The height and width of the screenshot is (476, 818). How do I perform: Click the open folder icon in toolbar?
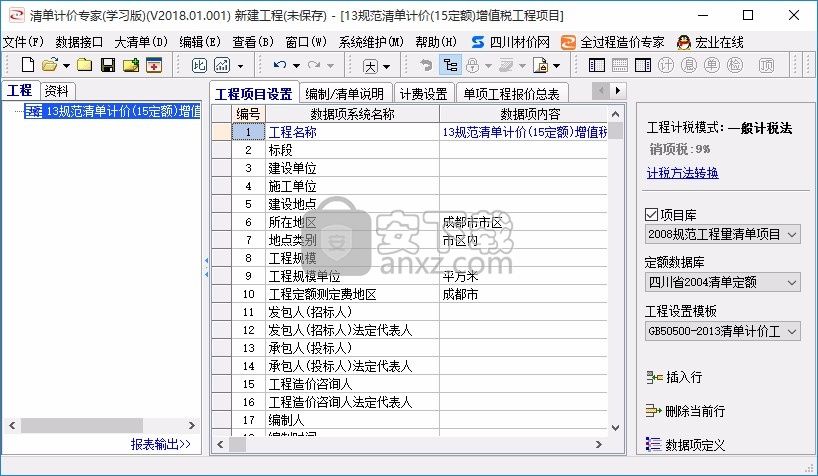click(50, 65)
